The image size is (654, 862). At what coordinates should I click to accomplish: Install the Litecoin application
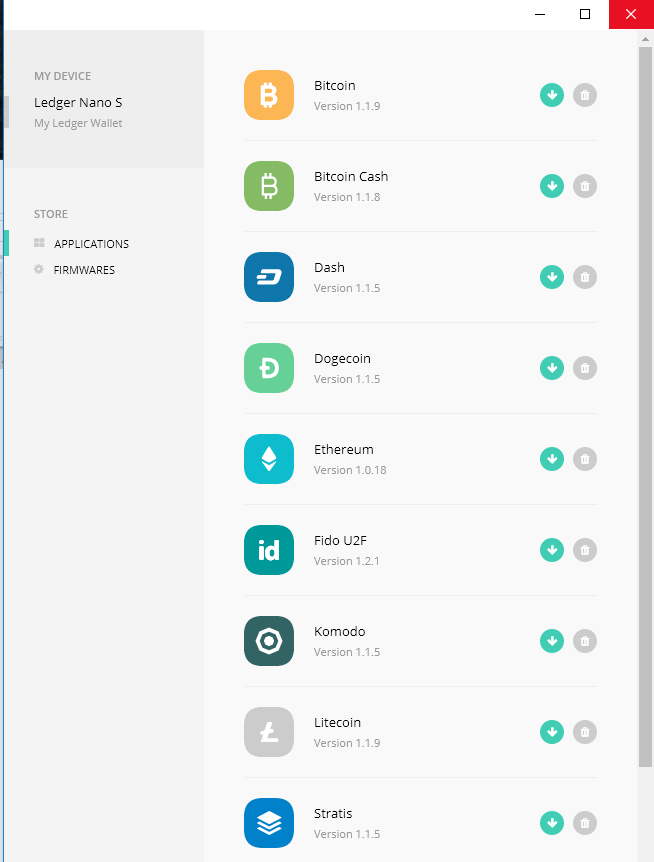[x=552, y=732]
